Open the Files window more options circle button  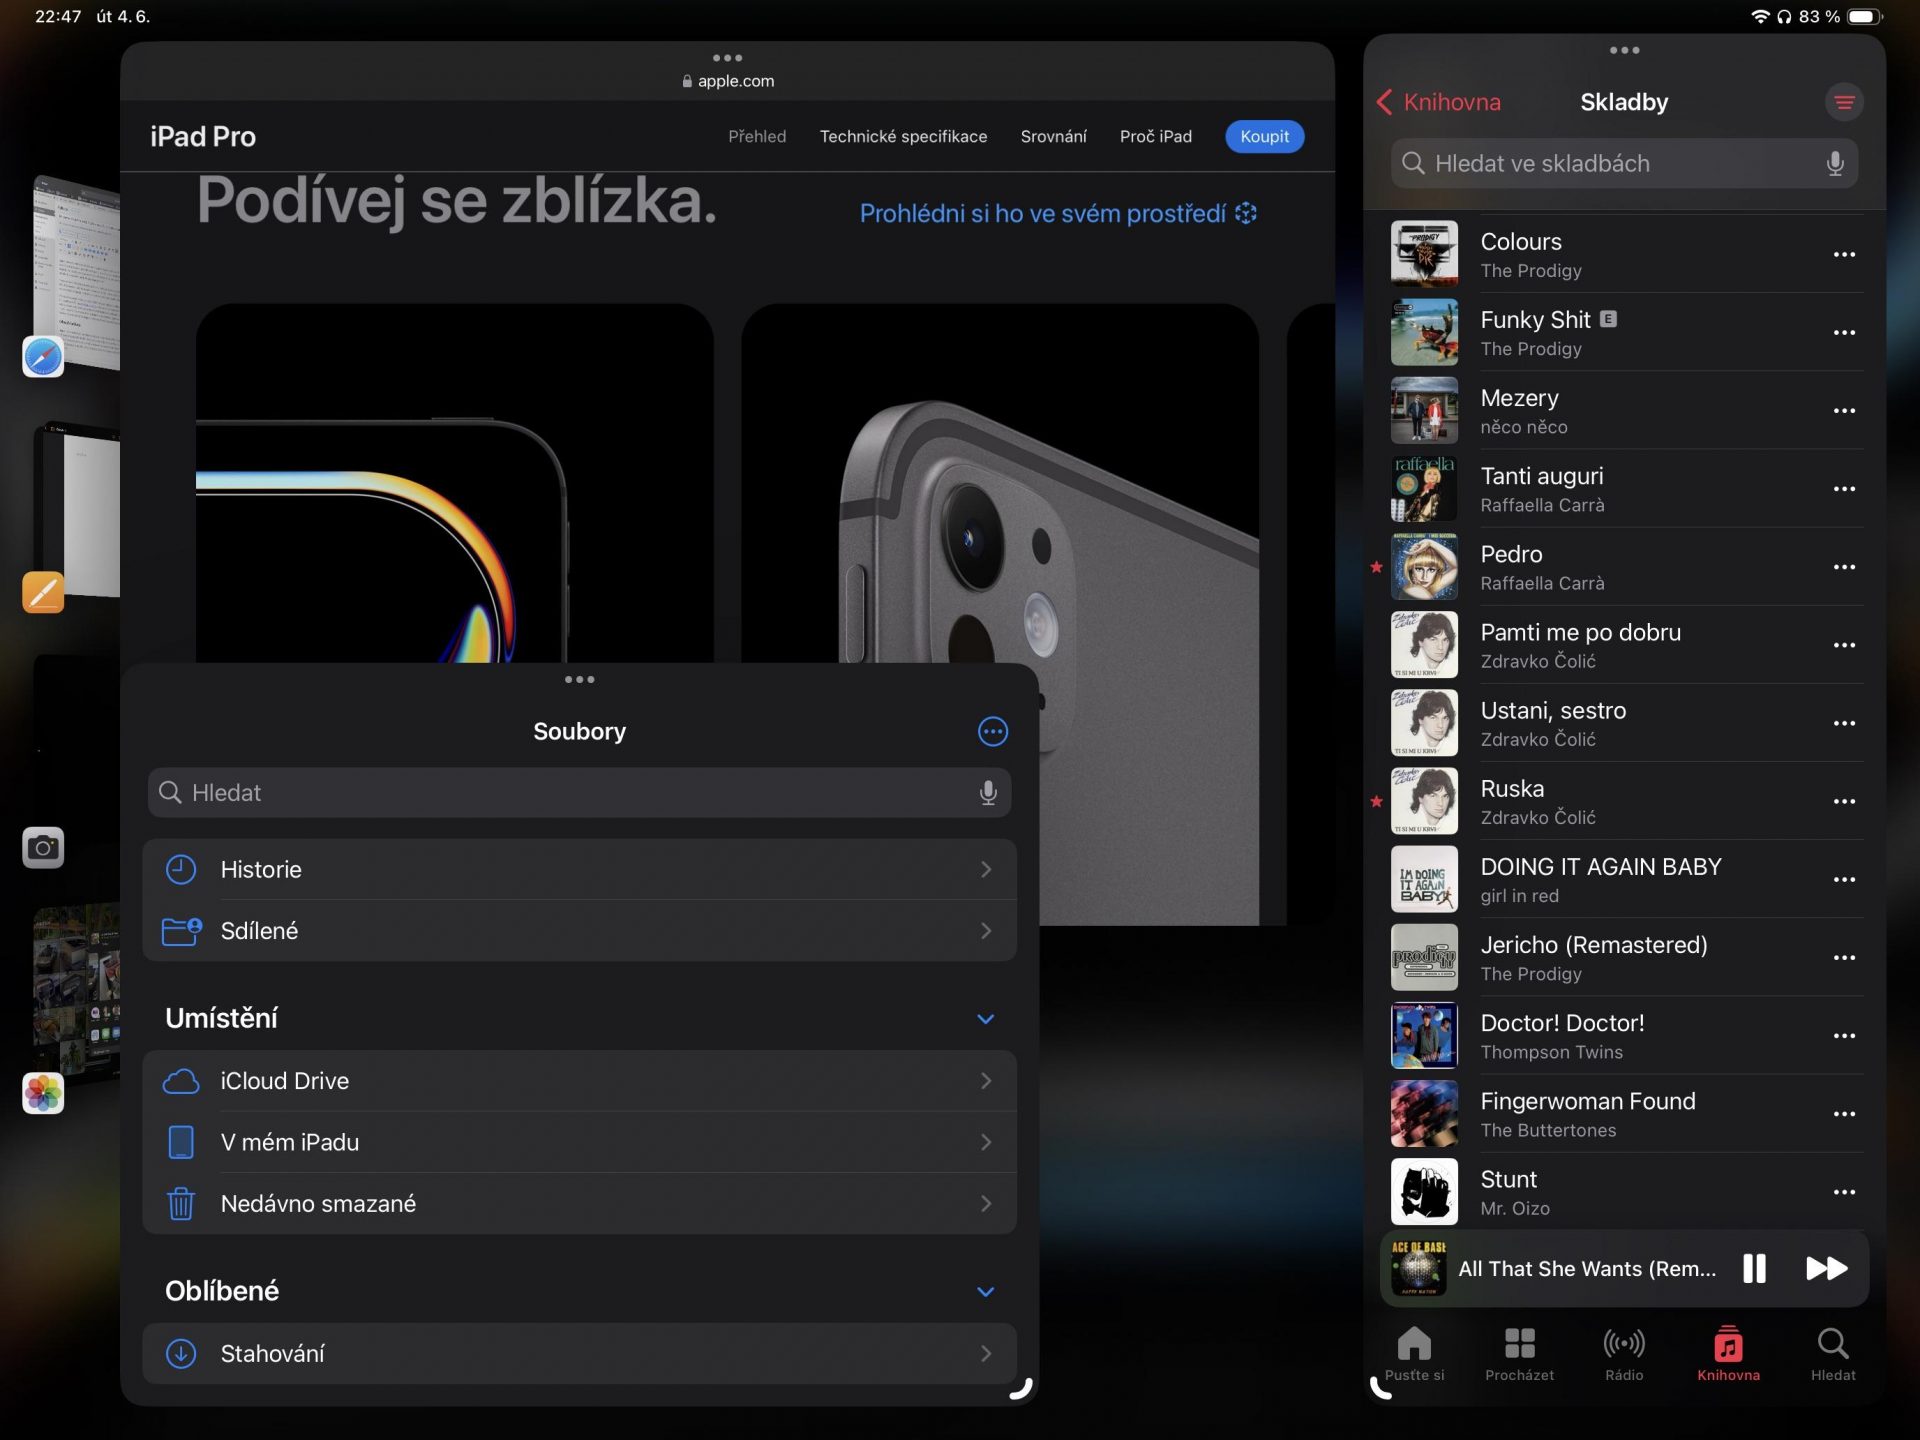pyautogui.click(x=992, y=732)
